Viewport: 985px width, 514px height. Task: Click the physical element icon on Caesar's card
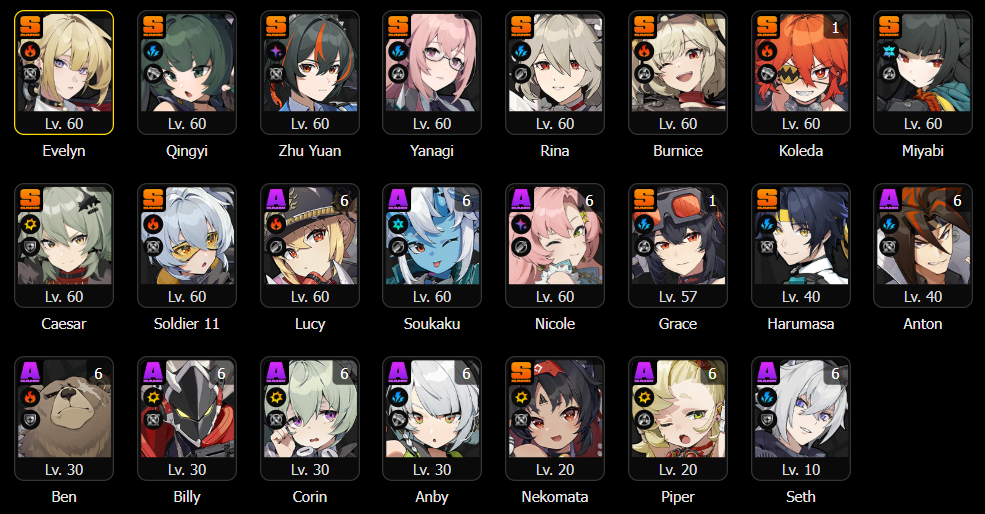(31, 224)
